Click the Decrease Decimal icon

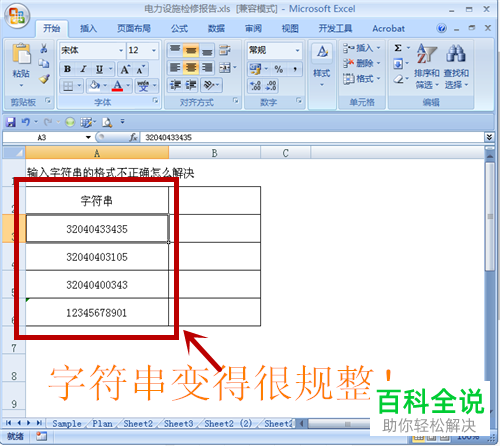[x=271, y=86]
